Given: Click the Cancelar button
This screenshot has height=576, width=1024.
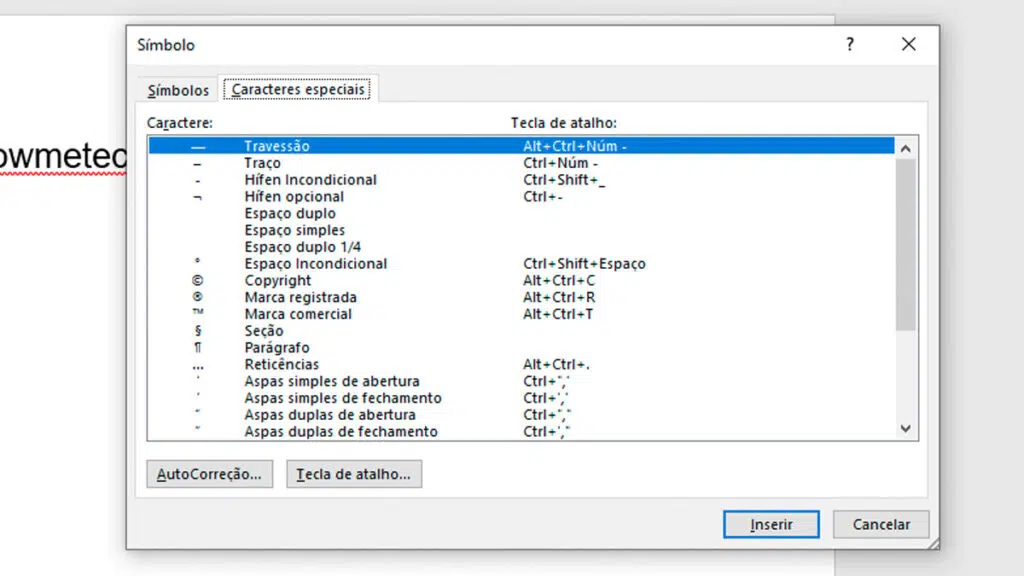Looking at the screenshot, I should pos(880,524).
